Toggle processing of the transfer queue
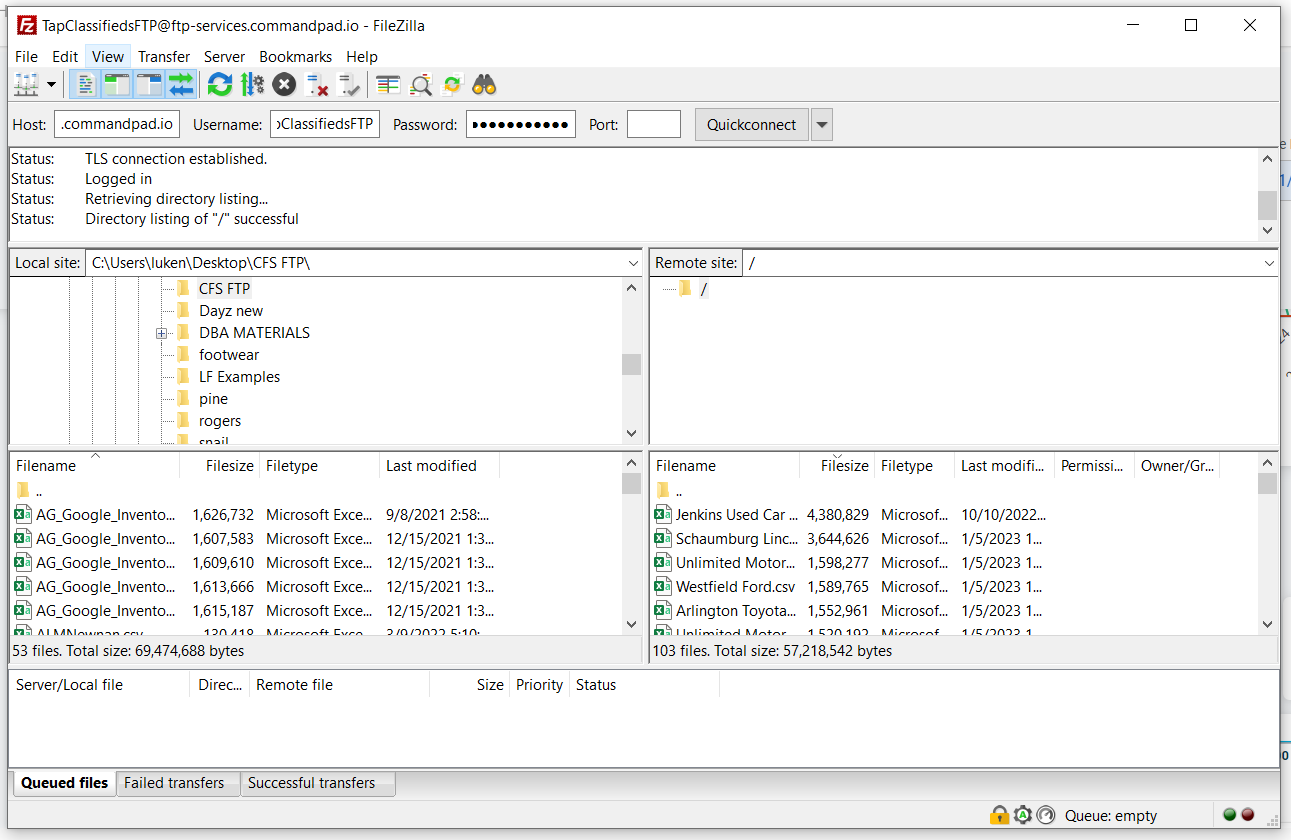 [252, 85]
